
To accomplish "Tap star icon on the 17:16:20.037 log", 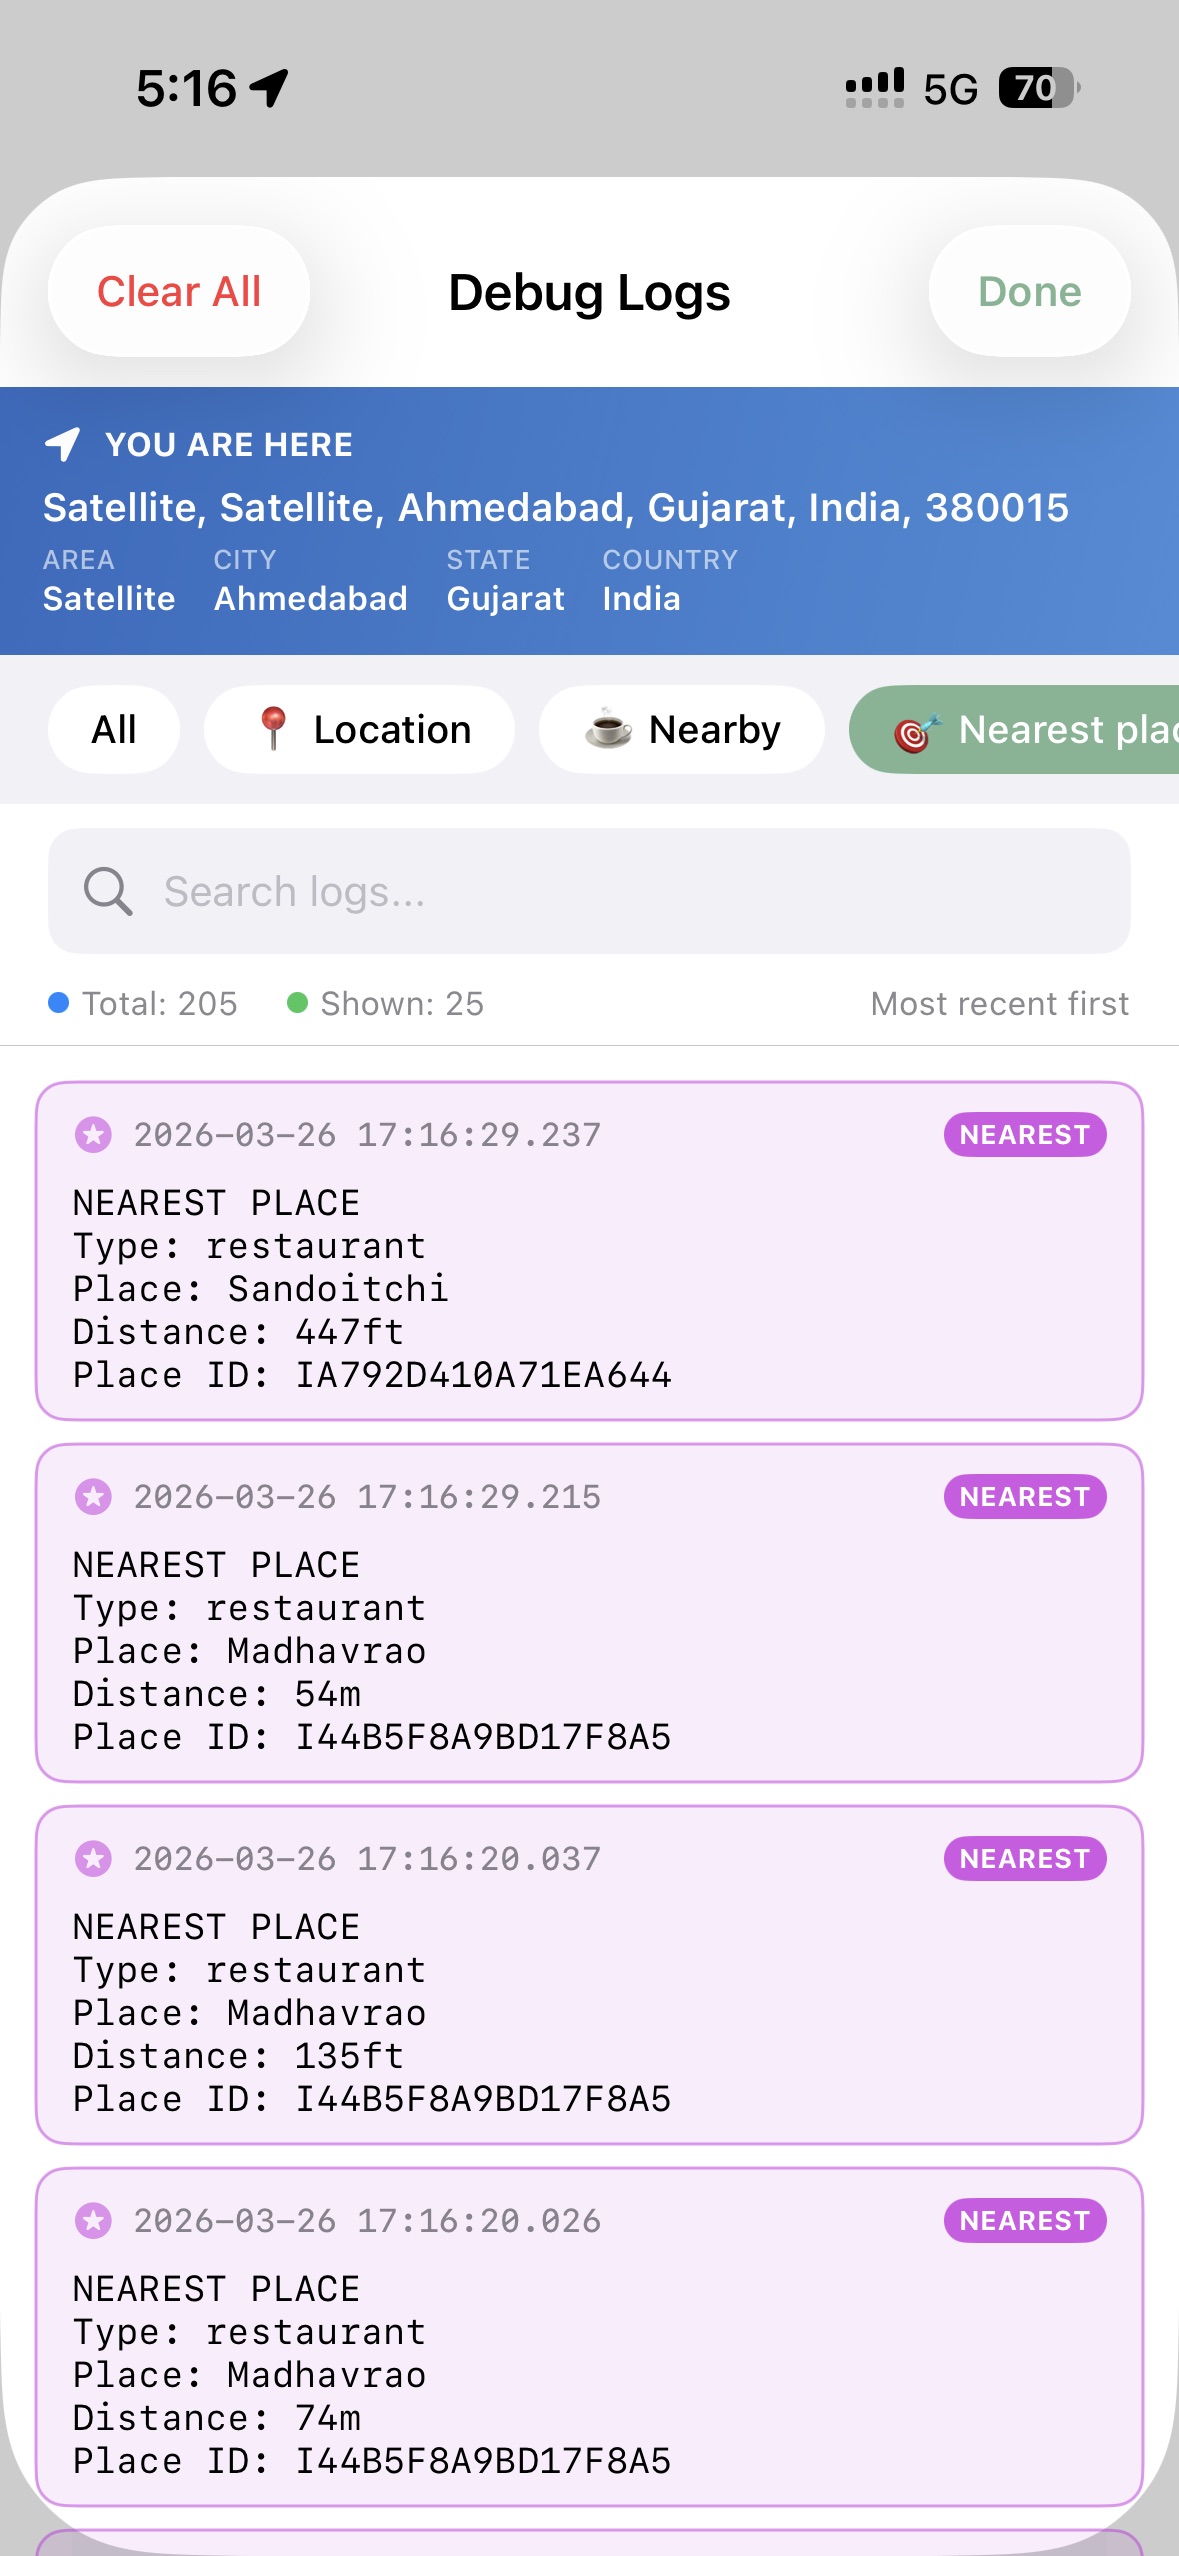I will click(x=94, y=1859).
